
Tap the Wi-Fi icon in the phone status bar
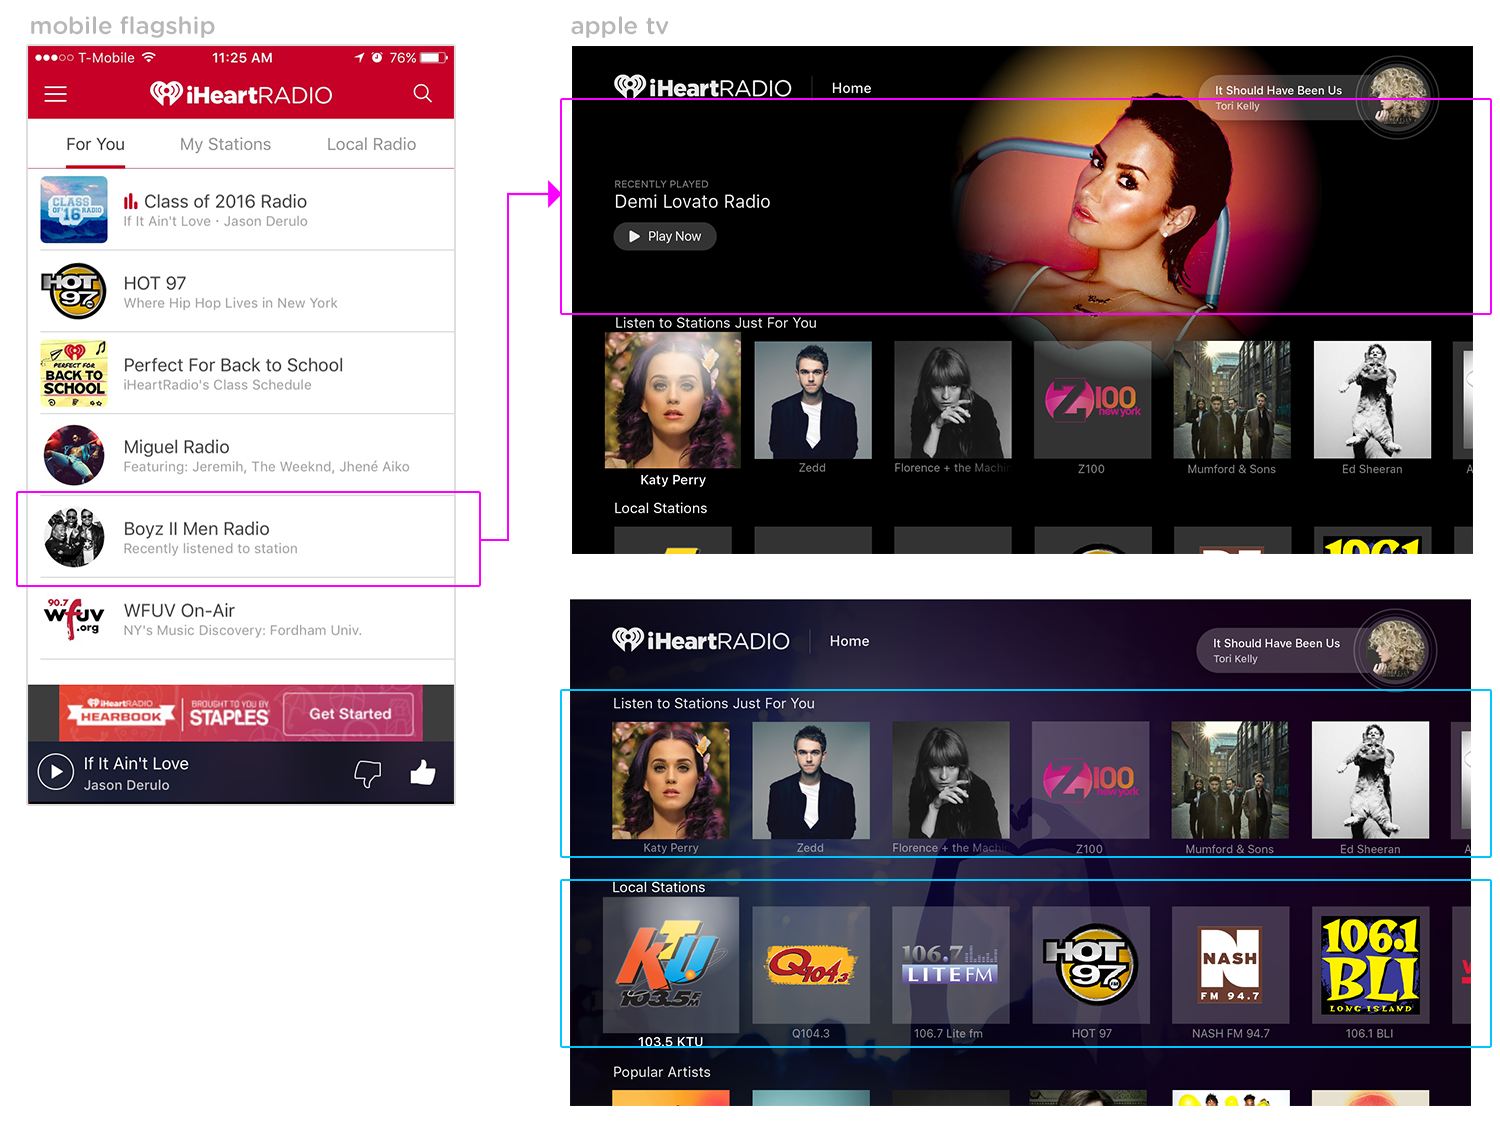point(149,58)
